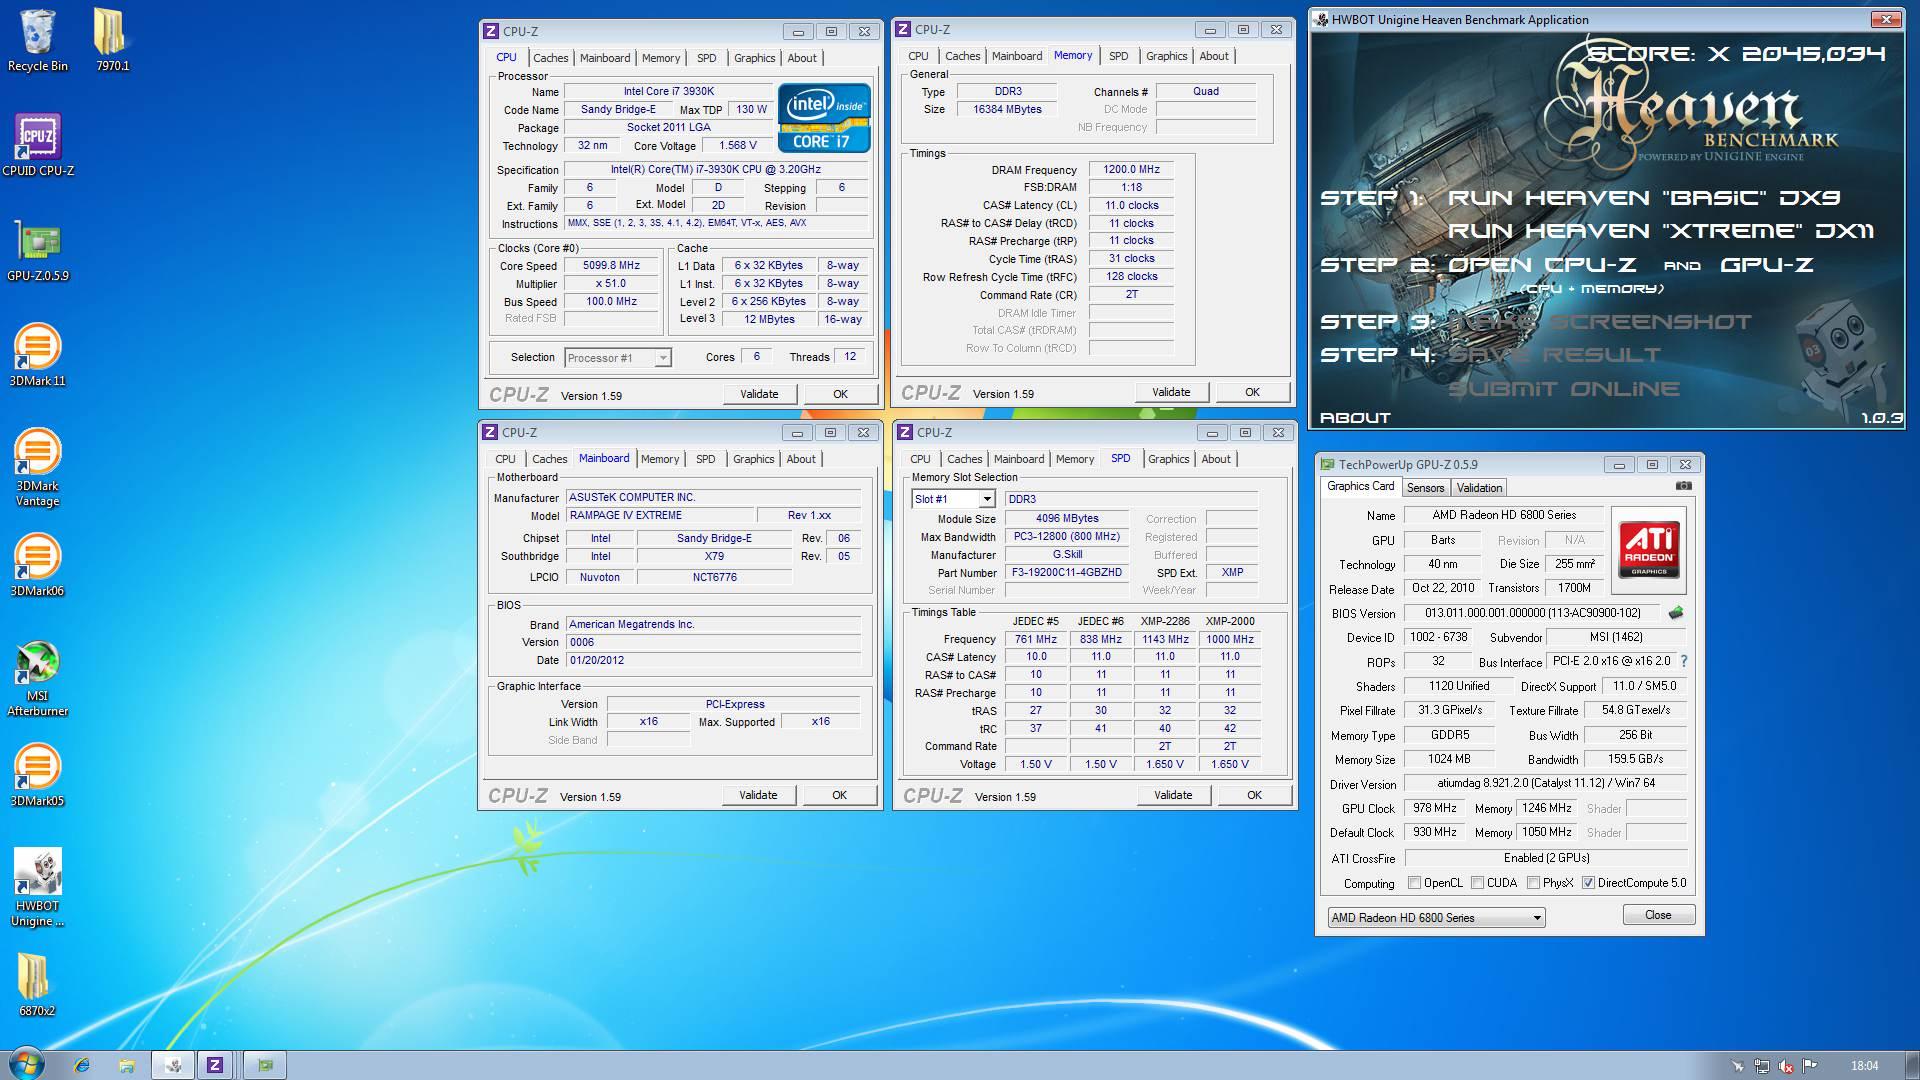Open the Sensors tab in GPU-Z
The height and width of the screenshot is (1080, 1920).
1425,488
